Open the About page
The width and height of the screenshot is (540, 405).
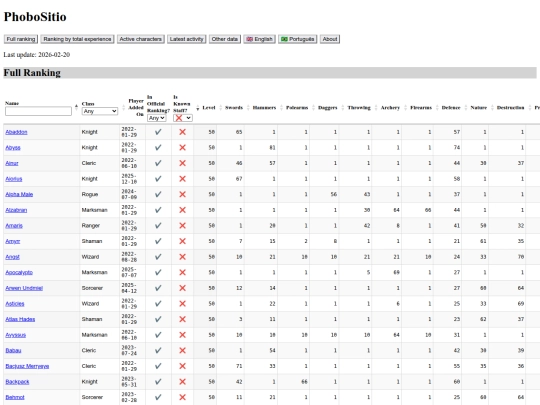coord(330,39)
